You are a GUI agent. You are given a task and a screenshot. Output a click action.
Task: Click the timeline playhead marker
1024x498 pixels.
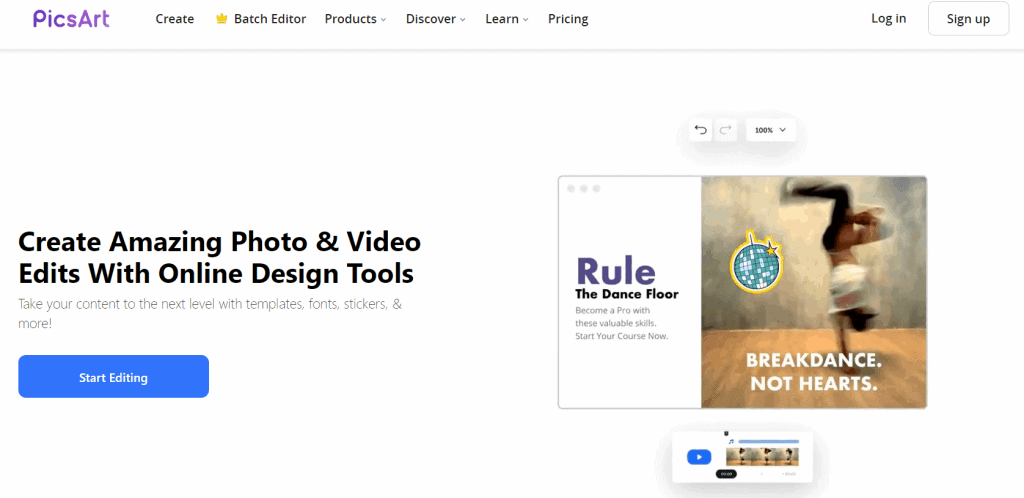coord(725,434)
